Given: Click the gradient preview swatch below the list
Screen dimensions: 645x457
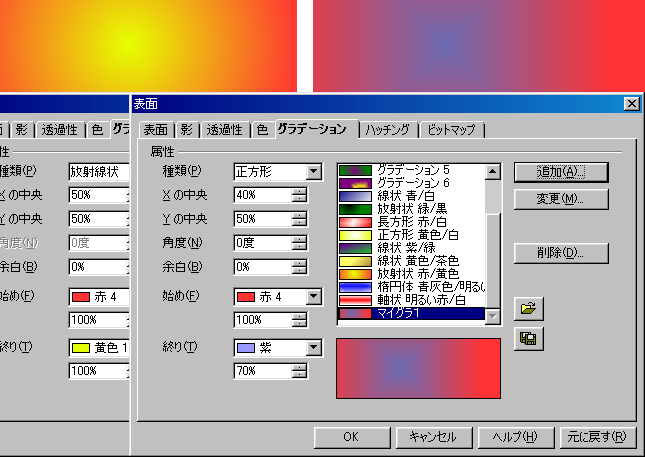Looking at the screenshot, I should point(418,369).
